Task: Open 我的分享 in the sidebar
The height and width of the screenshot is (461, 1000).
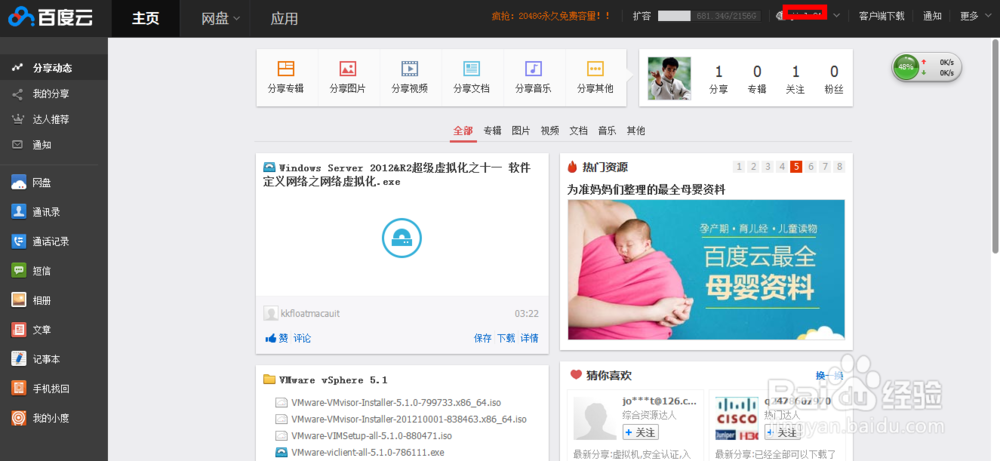Action: coord(54,94)
